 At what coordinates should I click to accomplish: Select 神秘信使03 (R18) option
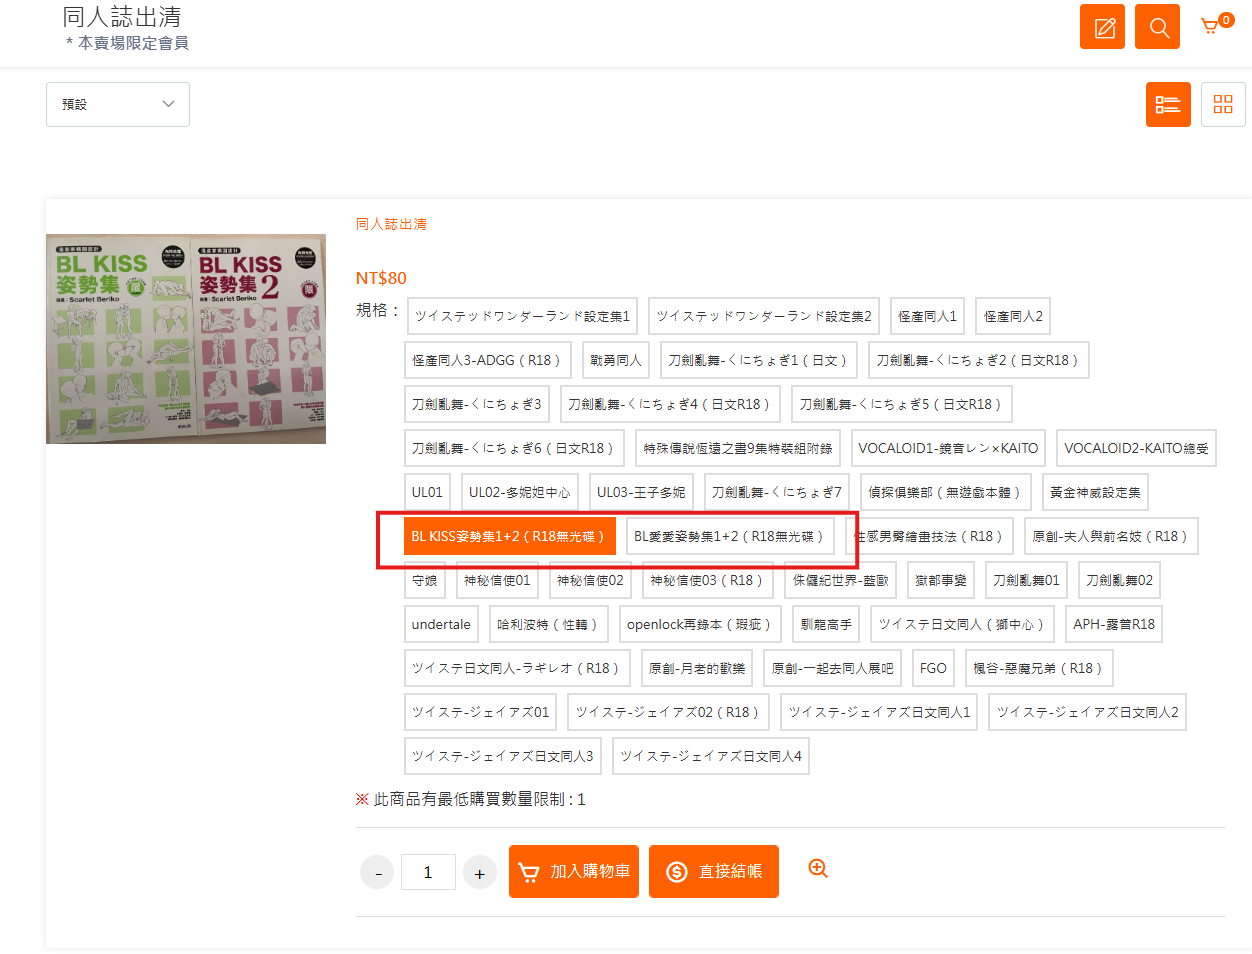click(709, 580)
